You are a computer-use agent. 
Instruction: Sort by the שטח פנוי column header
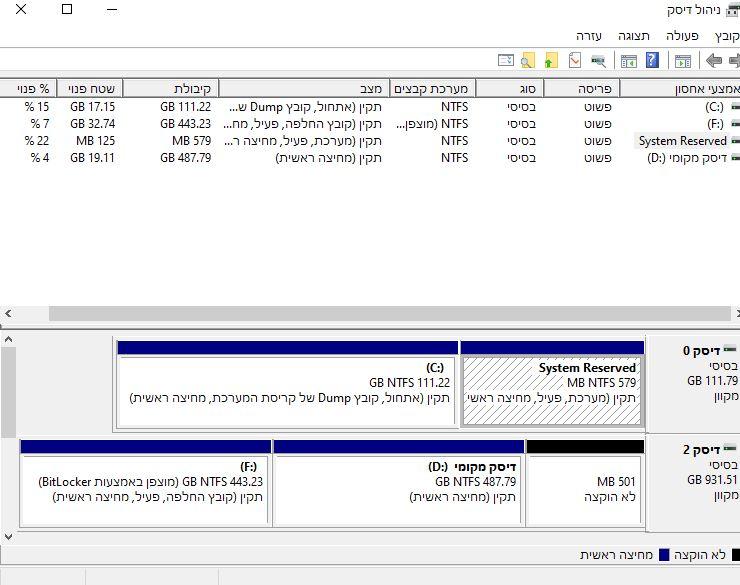tap(89, 88)
